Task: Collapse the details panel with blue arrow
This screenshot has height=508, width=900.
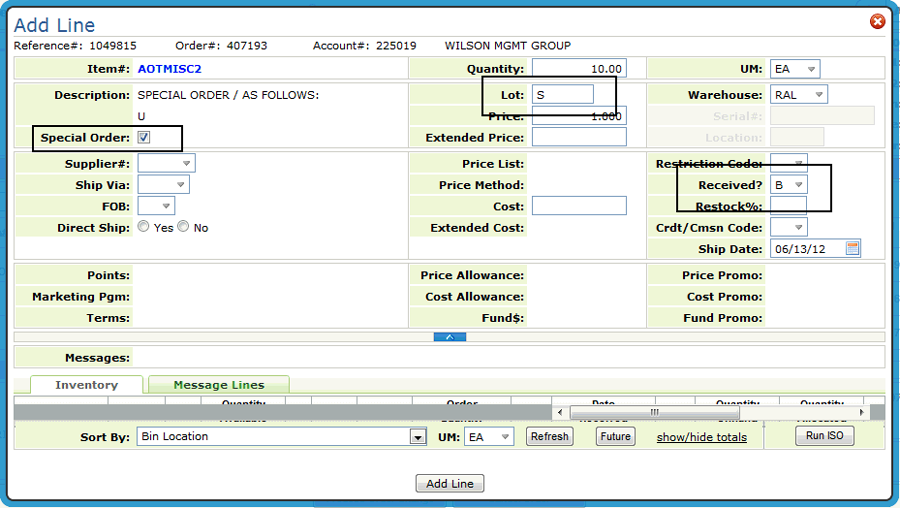Action: 449,337
